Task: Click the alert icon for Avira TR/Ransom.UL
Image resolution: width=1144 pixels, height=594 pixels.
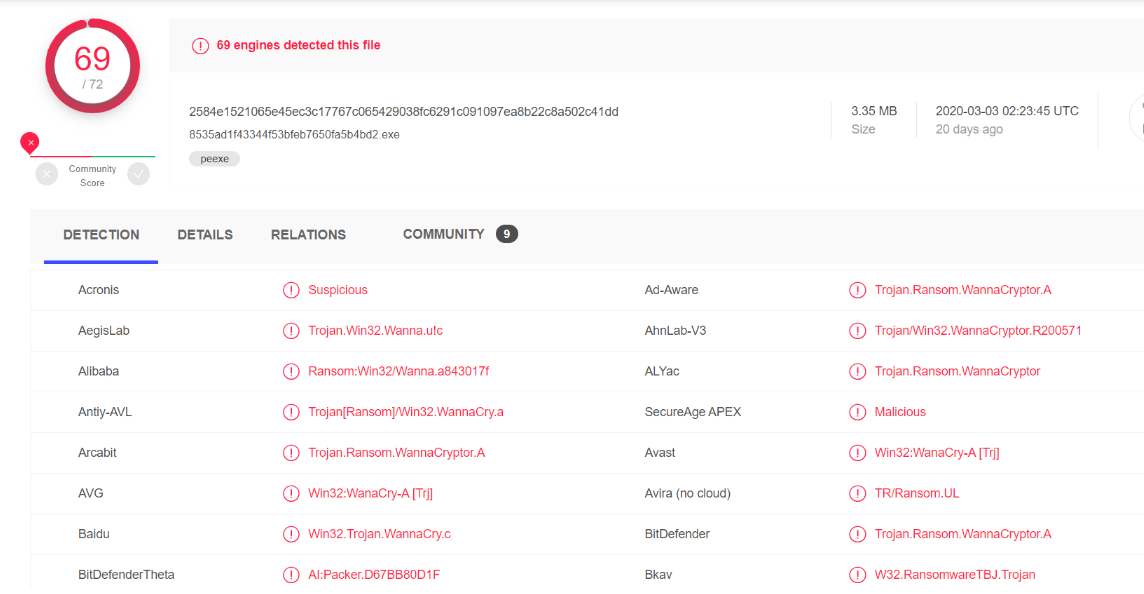Action: 857,494
